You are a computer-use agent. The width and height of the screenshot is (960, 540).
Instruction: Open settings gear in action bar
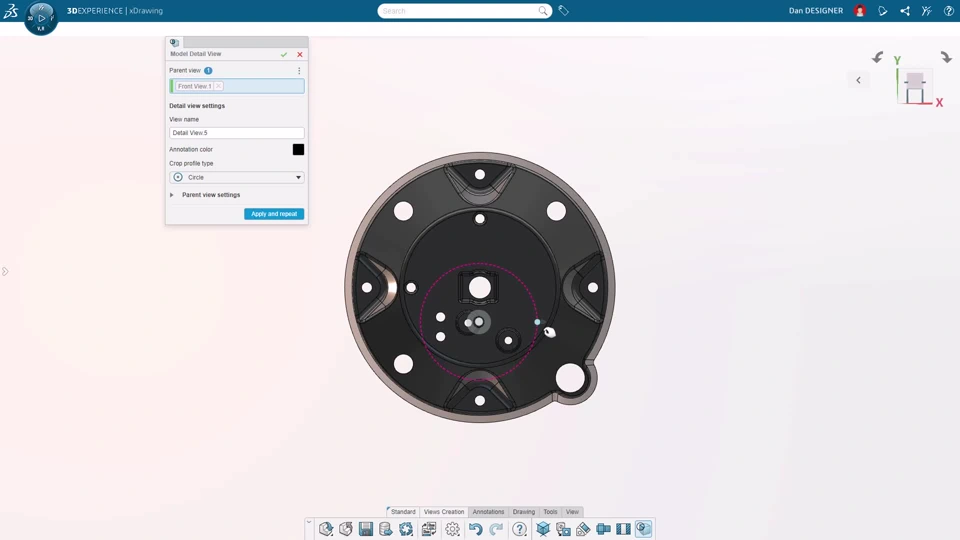click(x=452, y=529)
